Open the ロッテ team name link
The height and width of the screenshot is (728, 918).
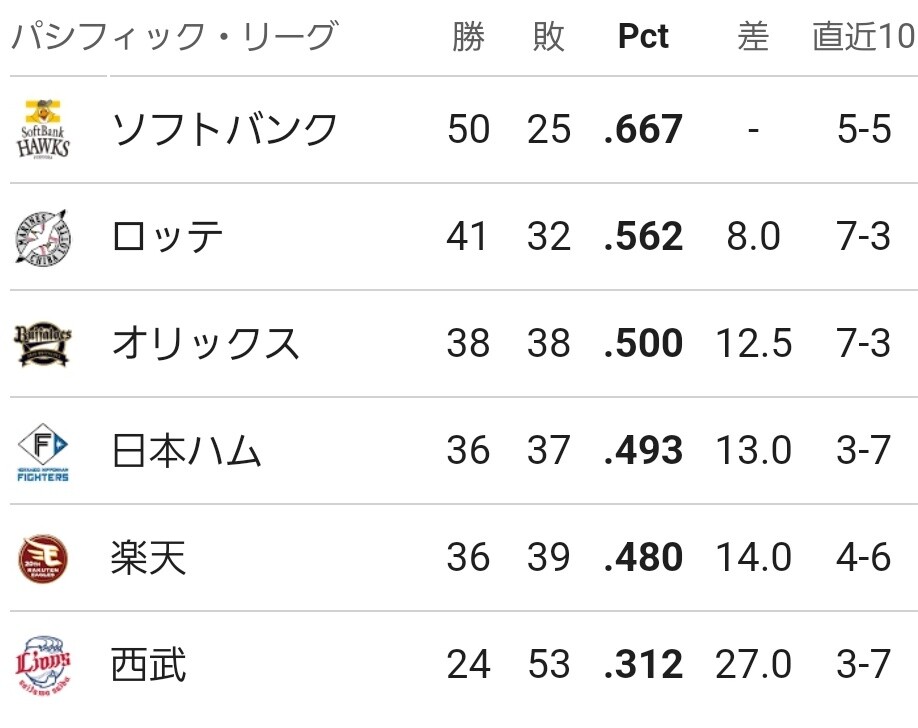point(167,237)
